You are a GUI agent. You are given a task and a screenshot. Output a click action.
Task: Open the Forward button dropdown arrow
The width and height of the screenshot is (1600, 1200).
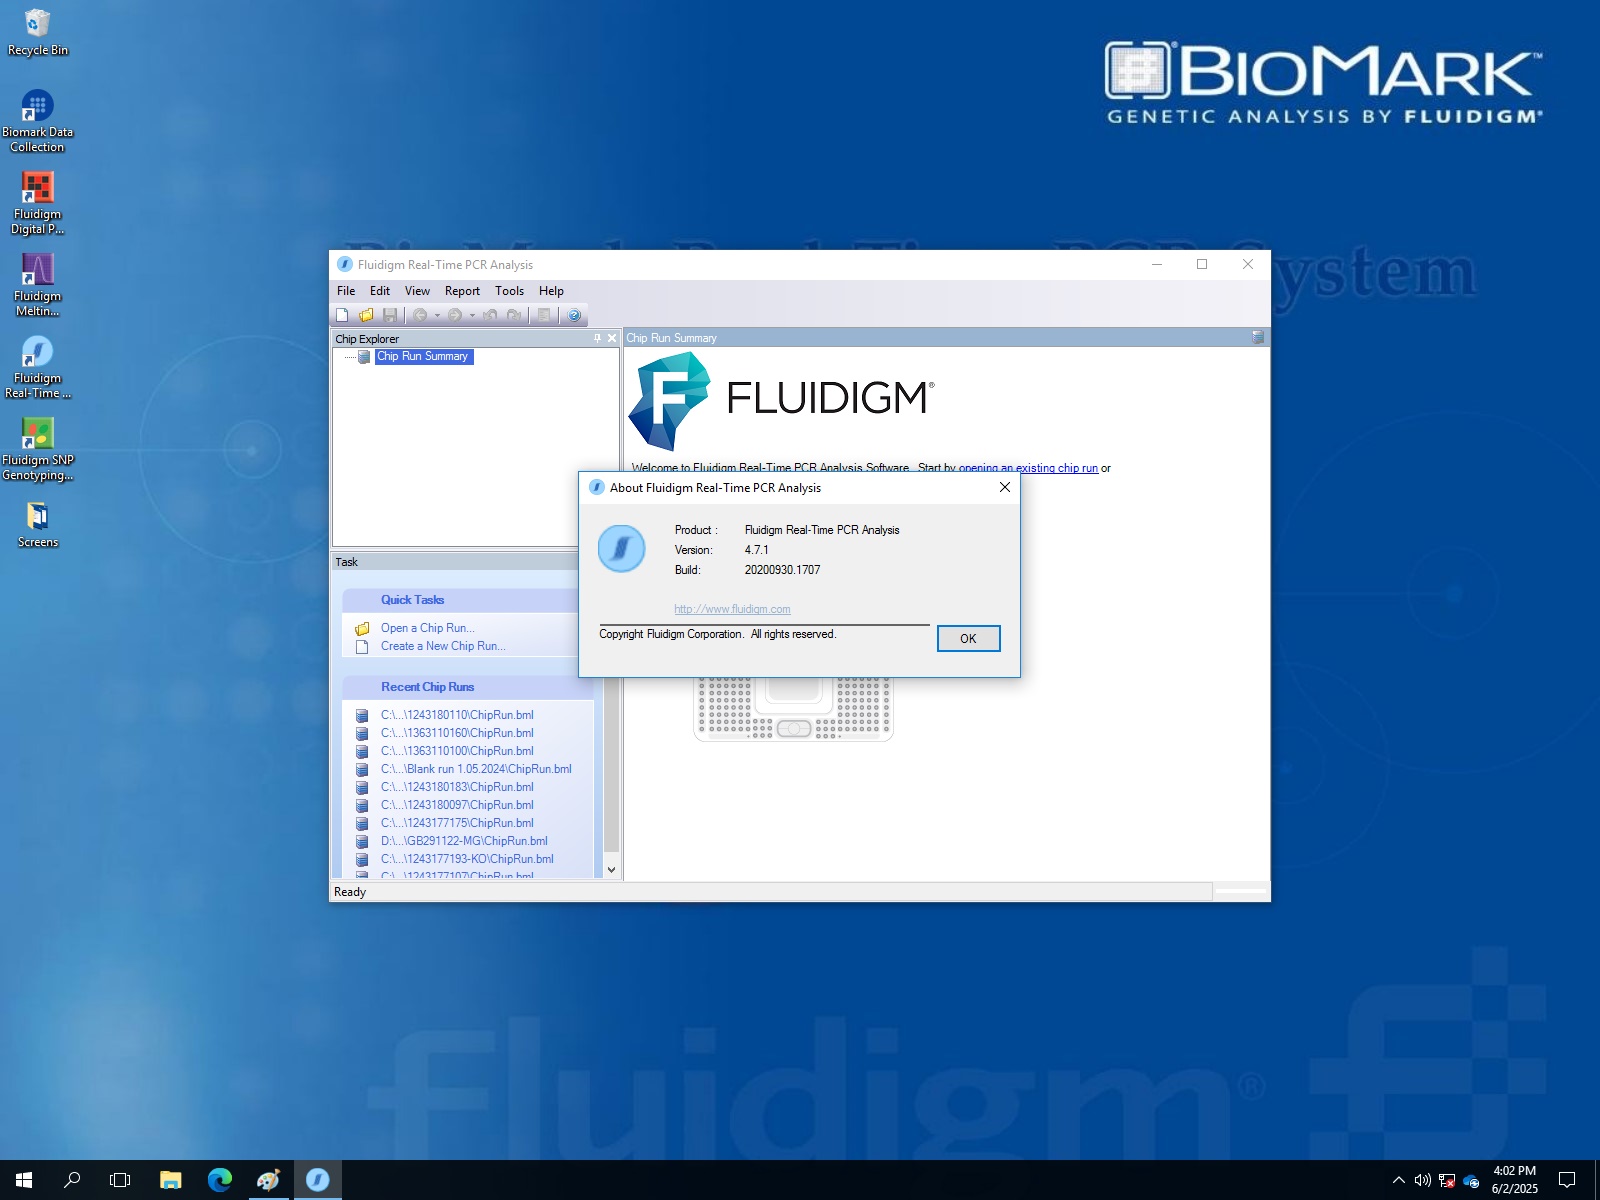[472, 315]
